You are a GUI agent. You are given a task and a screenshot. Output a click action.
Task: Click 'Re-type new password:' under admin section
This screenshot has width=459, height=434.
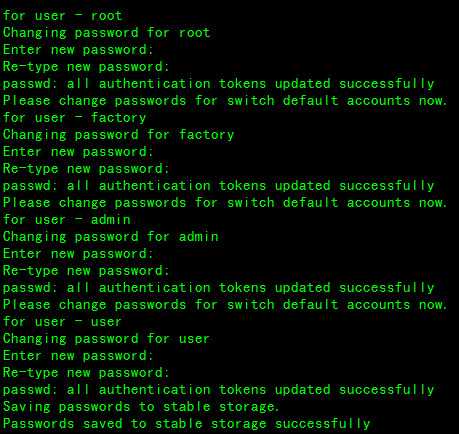[x=86, y=271]
